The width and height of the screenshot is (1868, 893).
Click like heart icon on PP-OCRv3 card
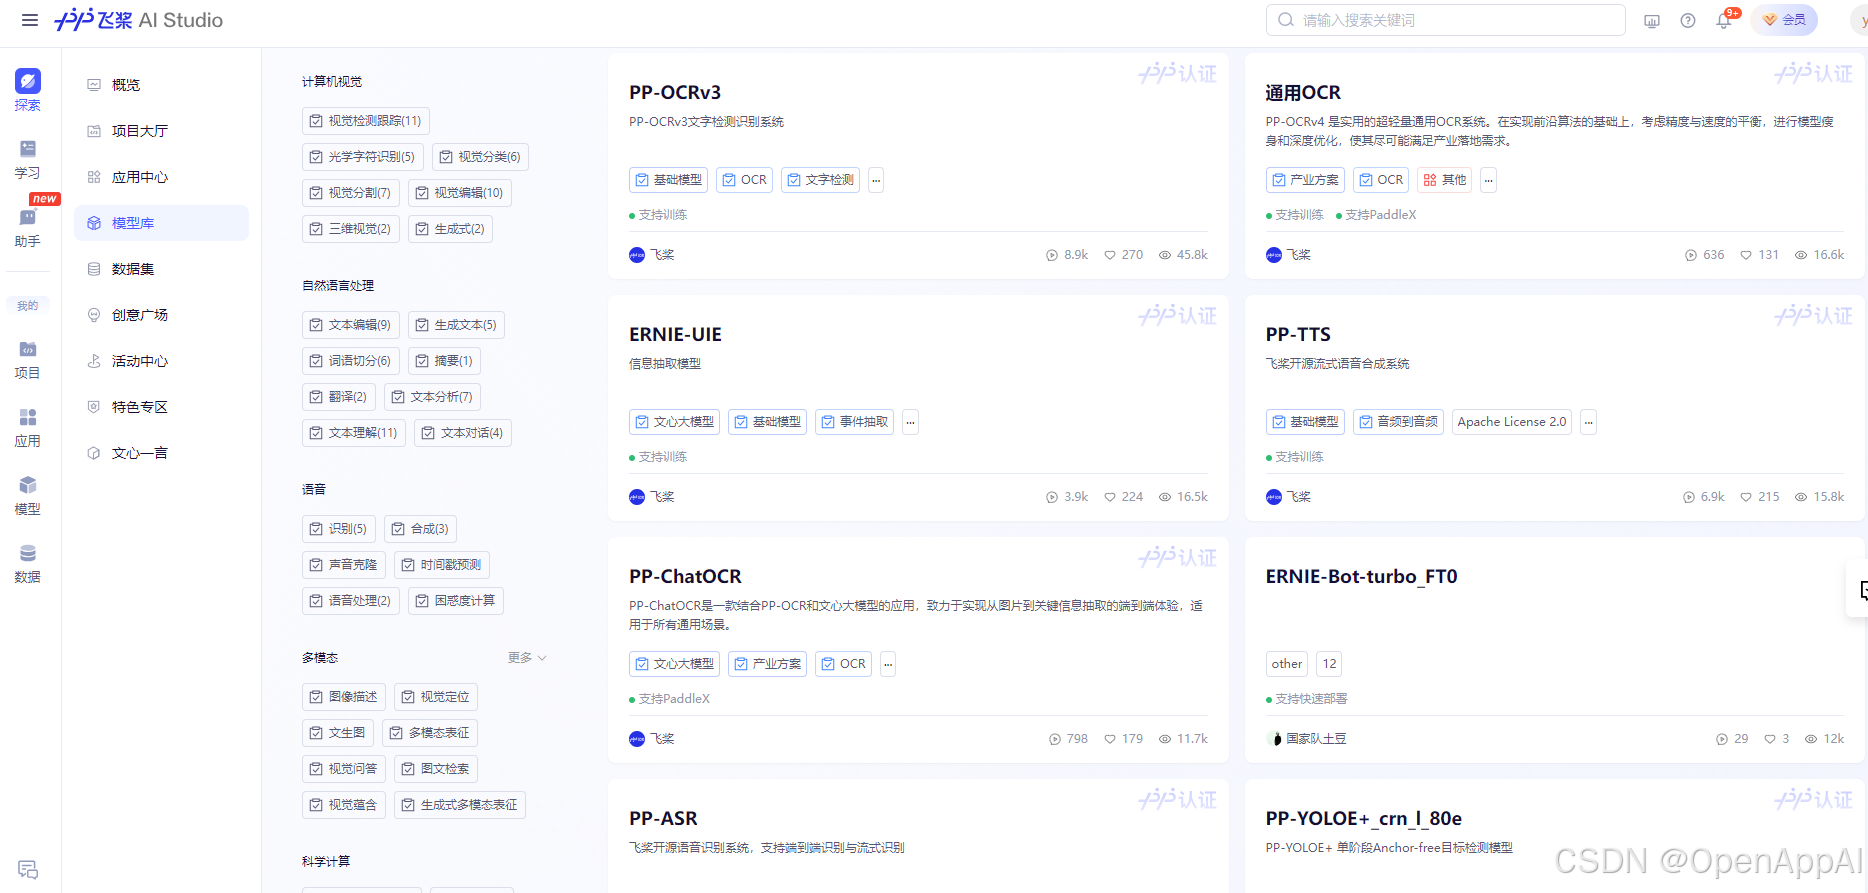coord(1110,255)
